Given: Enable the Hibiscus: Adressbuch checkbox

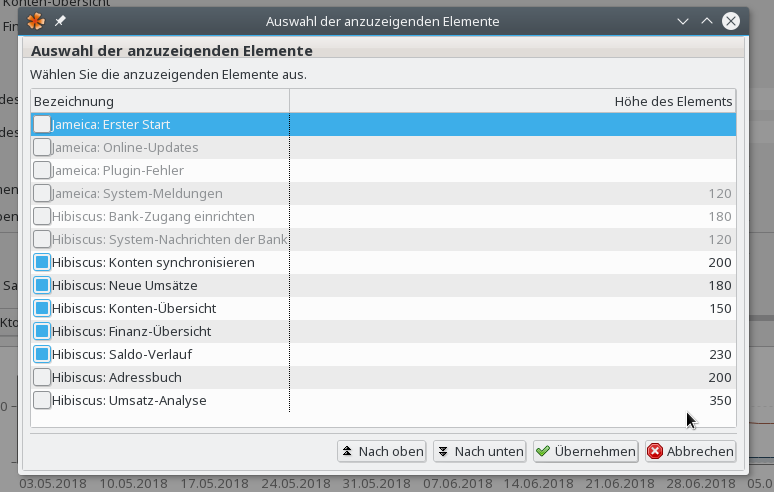Looking at the screenshot, I should tap(42, 377).
